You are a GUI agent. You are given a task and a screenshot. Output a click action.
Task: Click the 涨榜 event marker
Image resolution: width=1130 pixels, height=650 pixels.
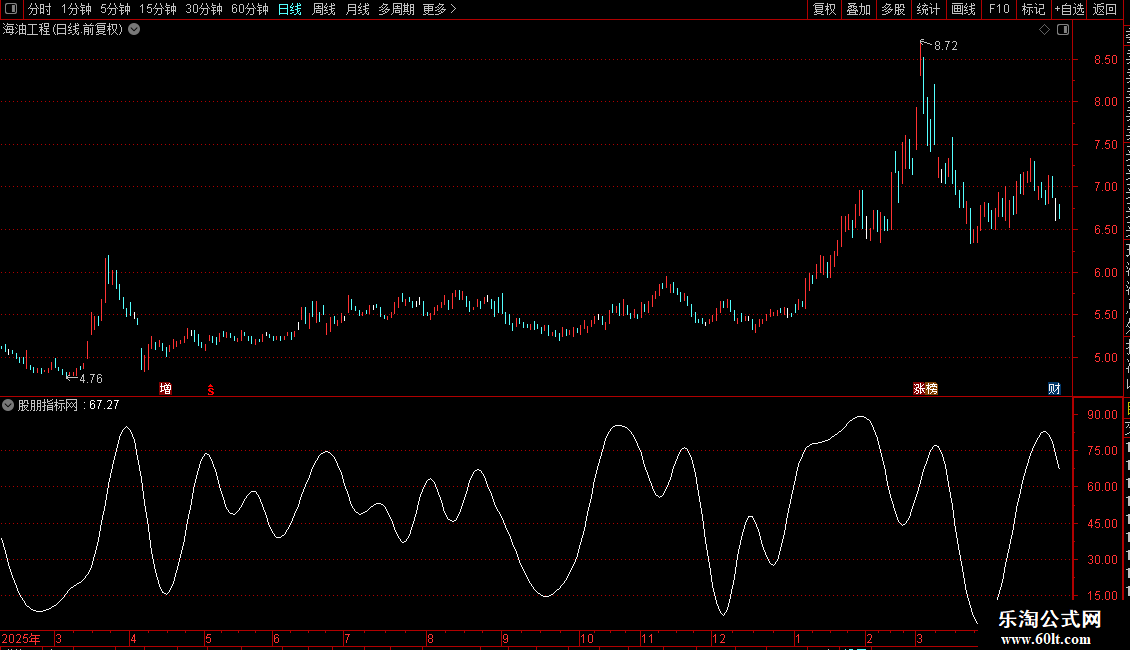[925, 389]
